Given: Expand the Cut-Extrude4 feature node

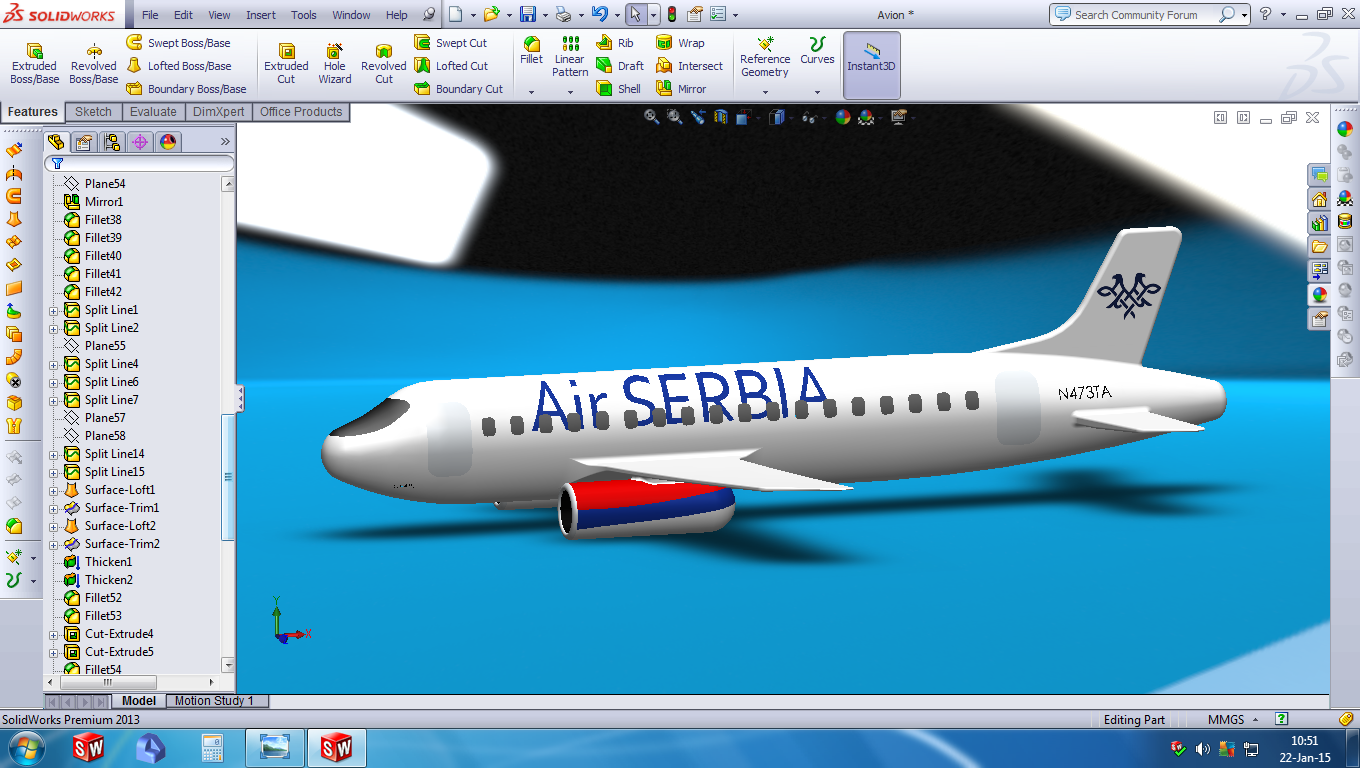Looking at the screenshot, I should coord(54,634).
